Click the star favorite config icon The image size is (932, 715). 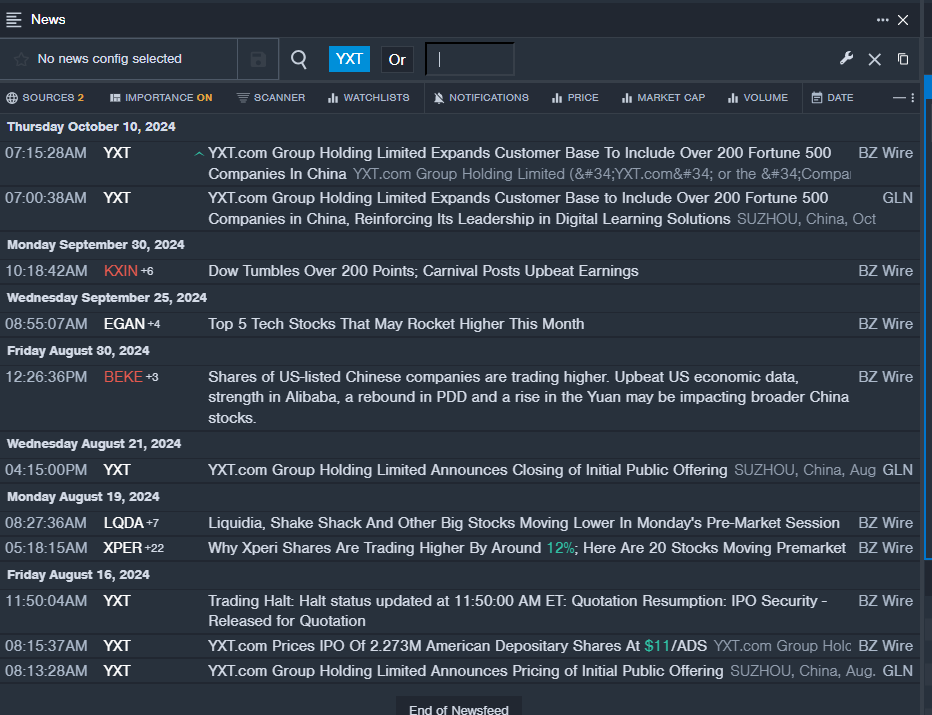(x=20, y=59)
